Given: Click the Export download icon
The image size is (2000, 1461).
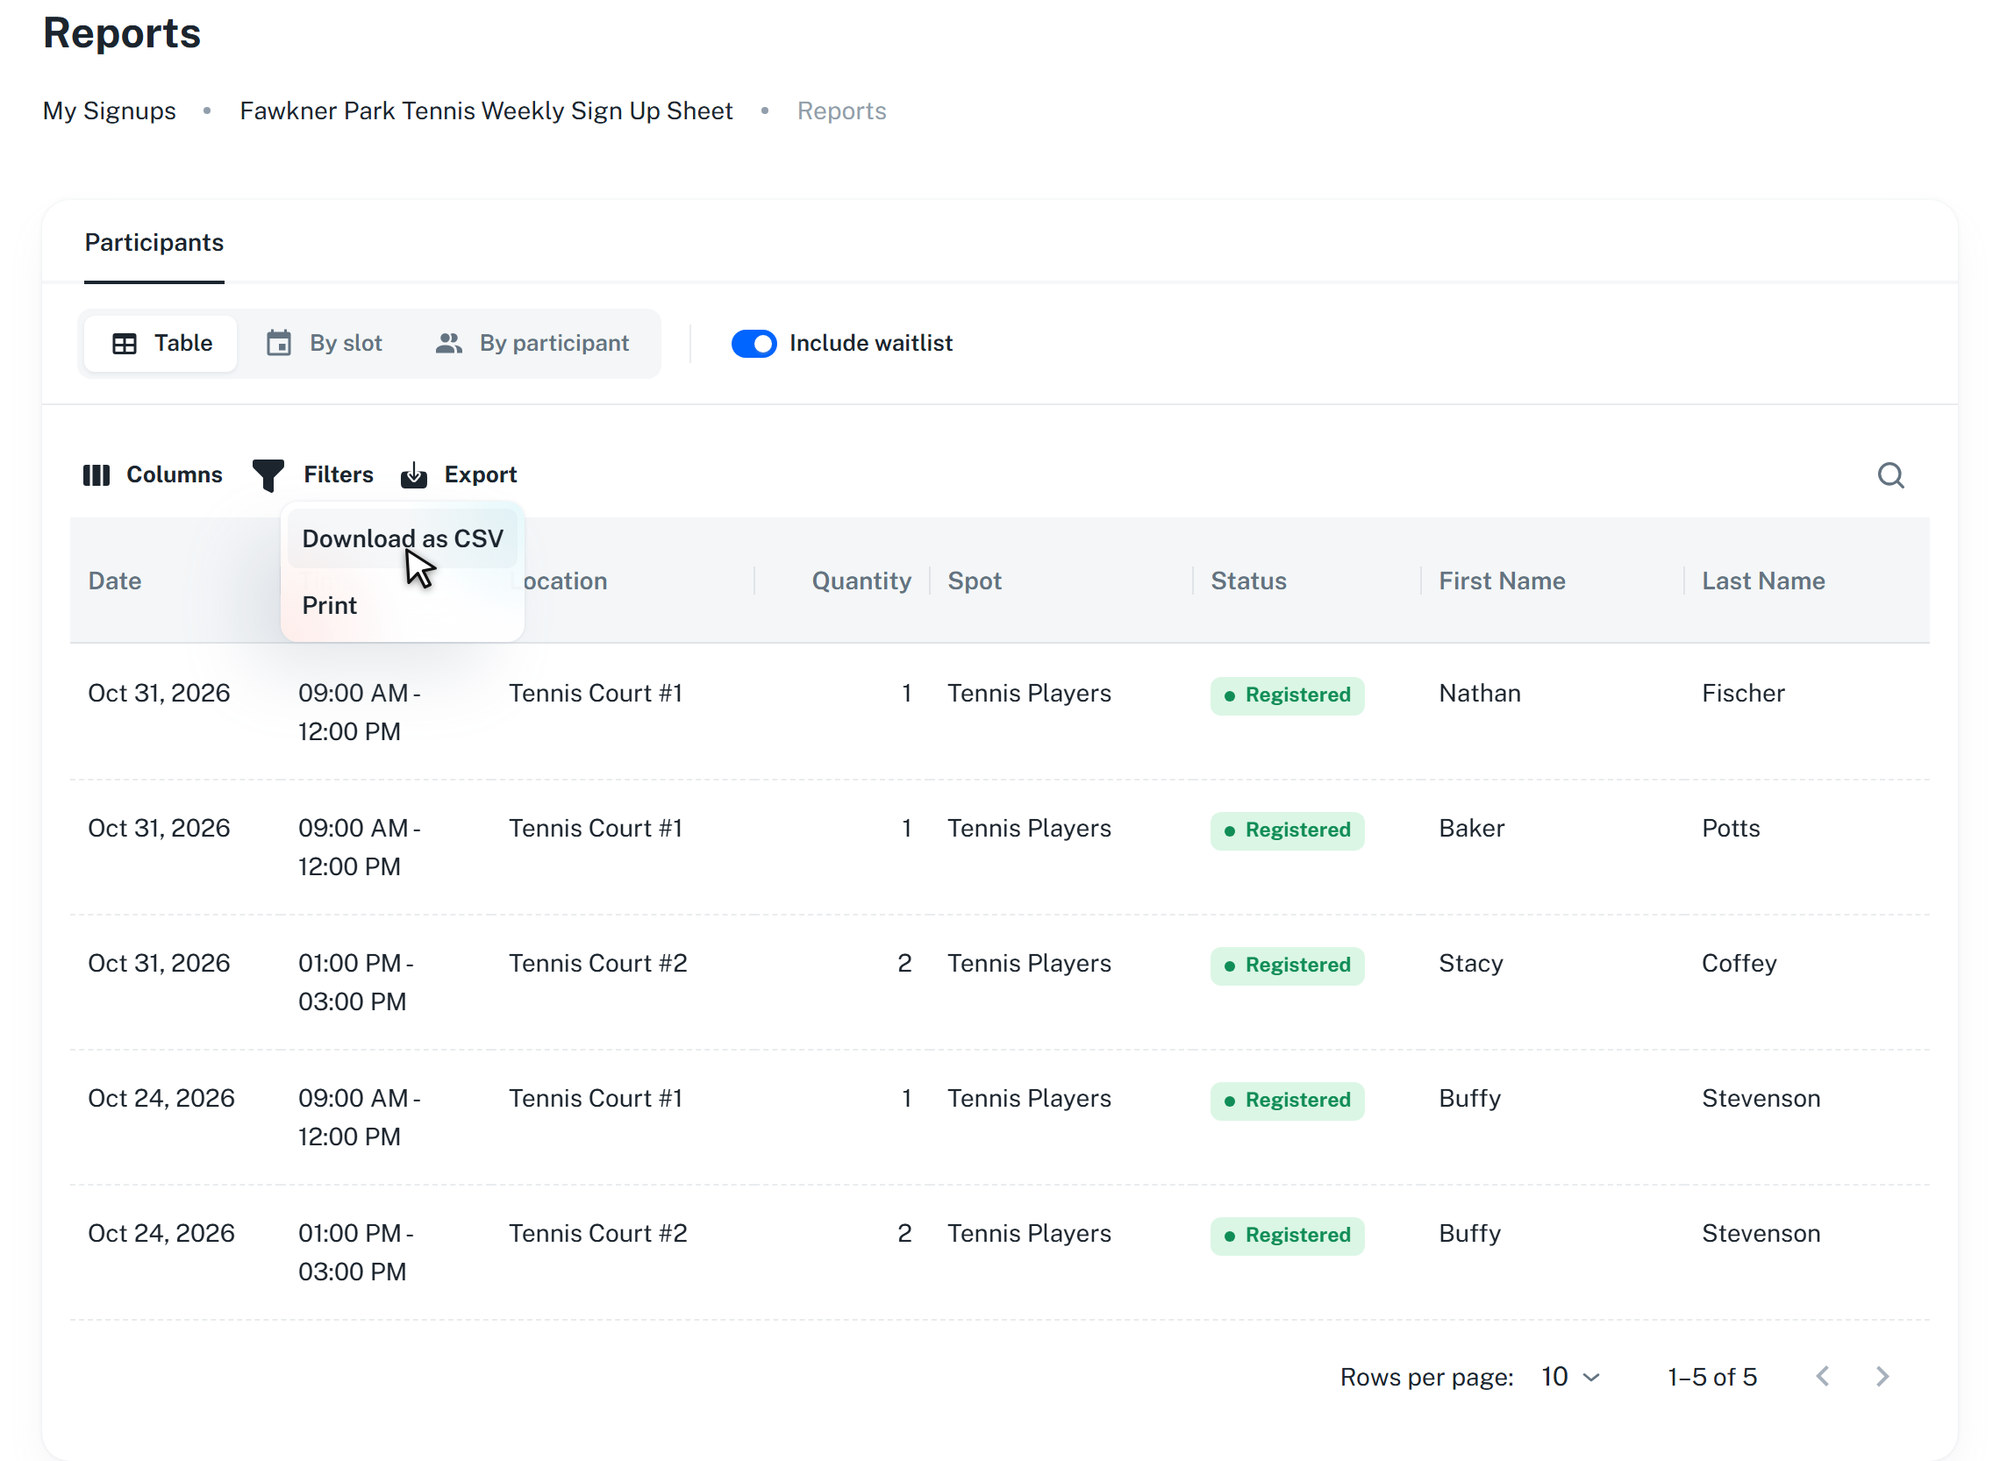Looking at the screenshot, I should coord(414,475).
